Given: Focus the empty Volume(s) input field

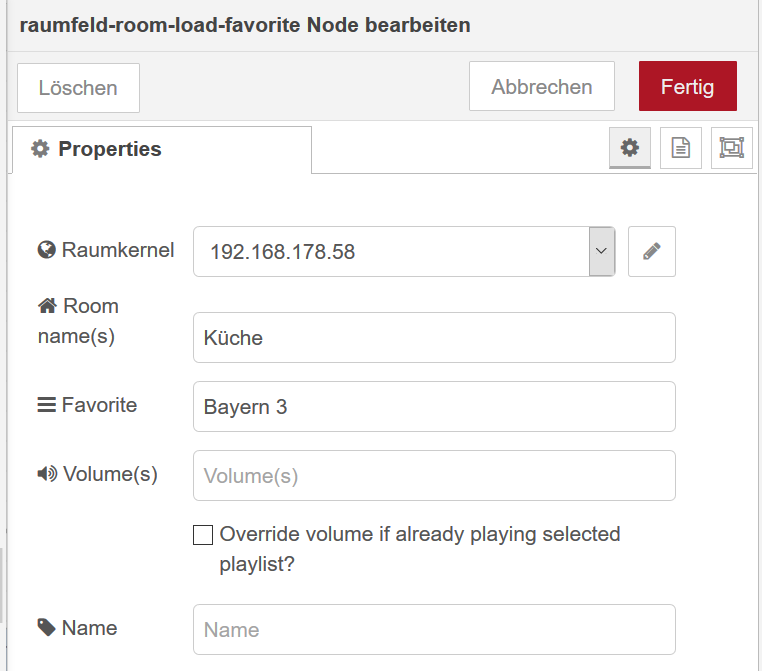Looking at the screenshot, I should (x=434, y=475).
